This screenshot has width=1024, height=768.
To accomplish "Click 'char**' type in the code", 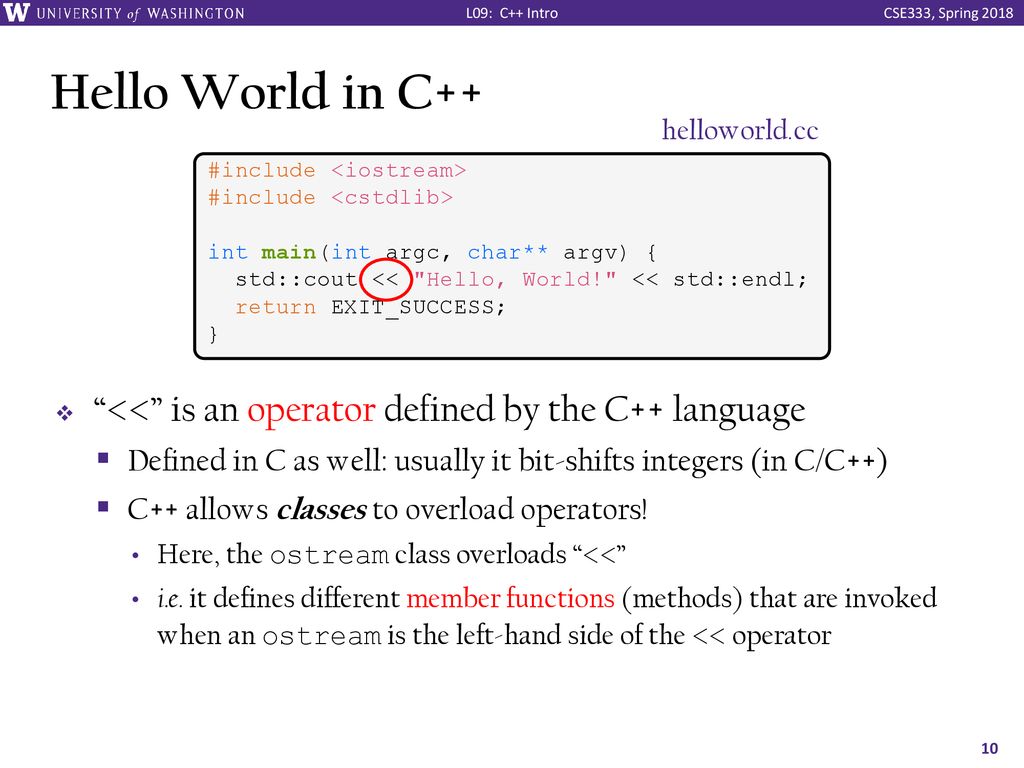I will coord(507,253).
